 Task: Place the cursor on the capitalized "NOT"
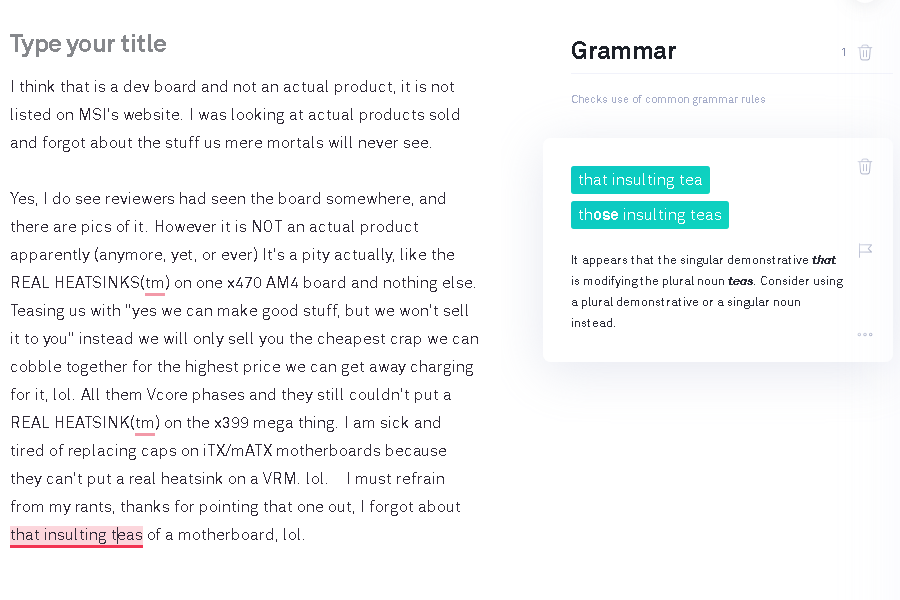tap(266, 227)
